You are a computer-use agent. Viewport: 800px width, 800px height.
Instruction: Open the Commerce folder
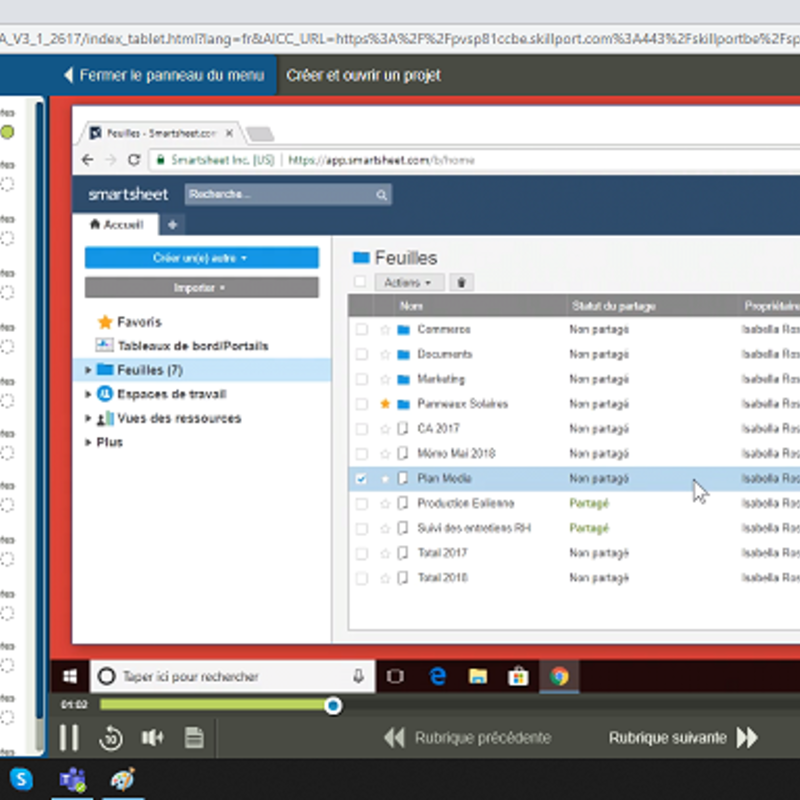tap(444, 330)
